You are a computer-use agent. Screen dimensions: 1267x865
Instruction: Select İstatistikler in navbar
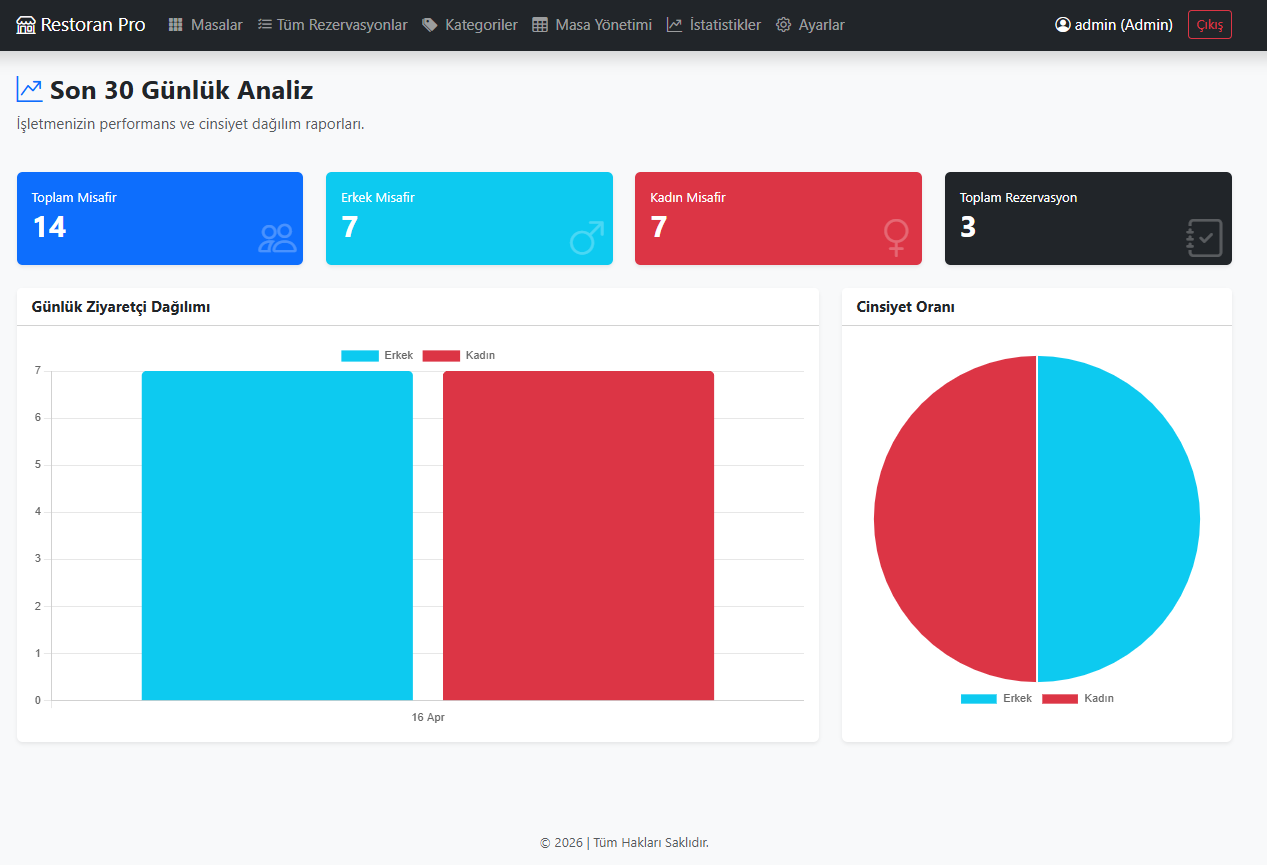(x=714, y=25)
